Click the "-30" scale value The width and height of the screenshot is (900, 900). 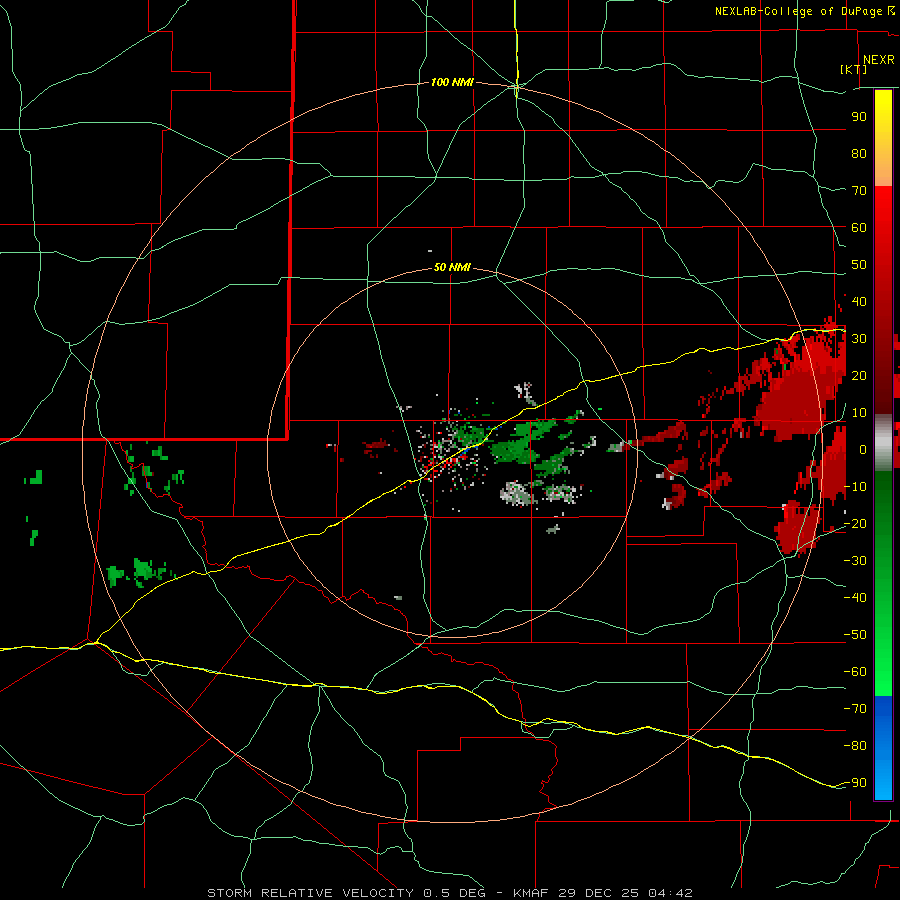tap(856, 561)
